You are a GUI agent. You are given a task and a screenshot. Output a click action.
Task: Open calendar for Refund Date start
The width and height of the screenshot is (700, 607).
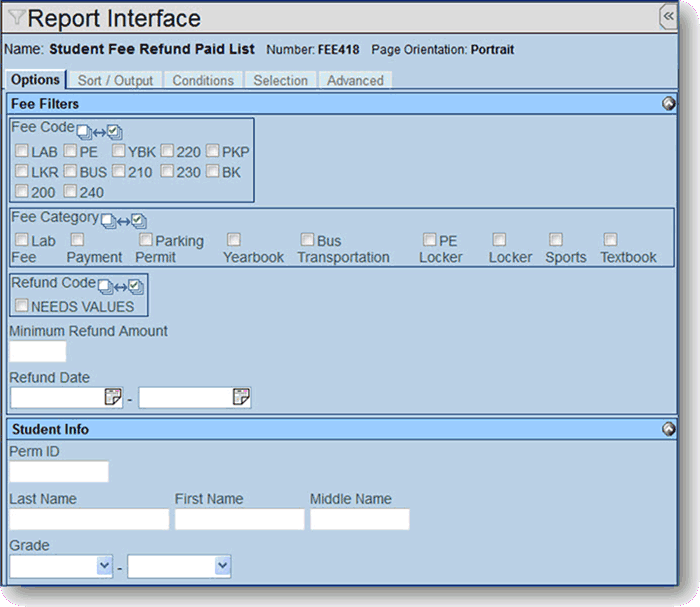113,397
